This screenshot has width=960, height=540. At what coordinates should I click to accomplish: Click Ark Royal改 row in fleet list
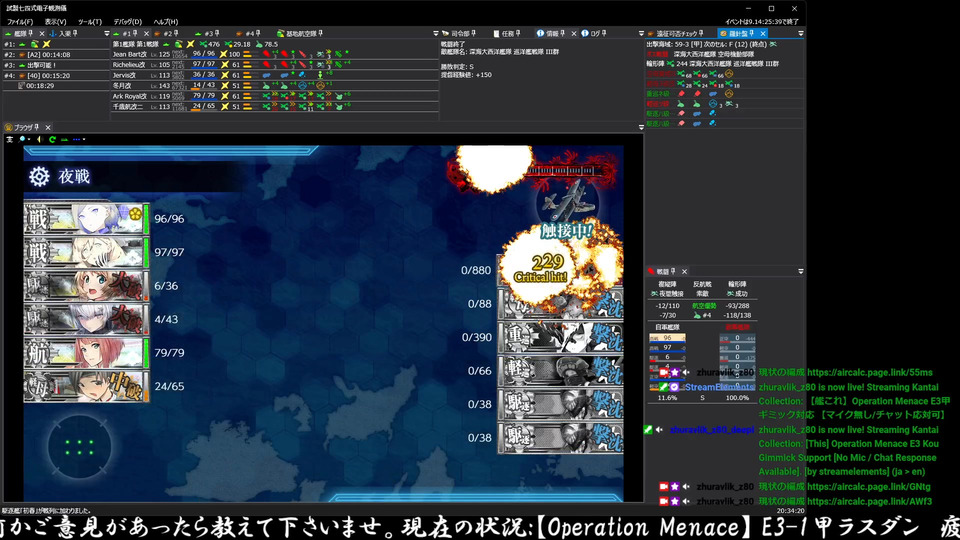coord(275,96)
